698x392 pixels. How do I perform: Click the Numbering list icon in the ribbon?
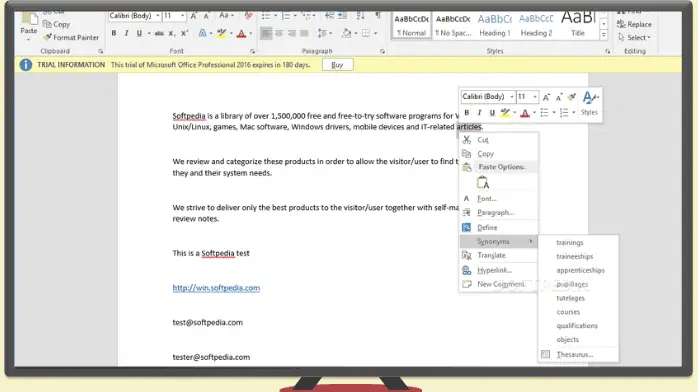pos(286,16)
